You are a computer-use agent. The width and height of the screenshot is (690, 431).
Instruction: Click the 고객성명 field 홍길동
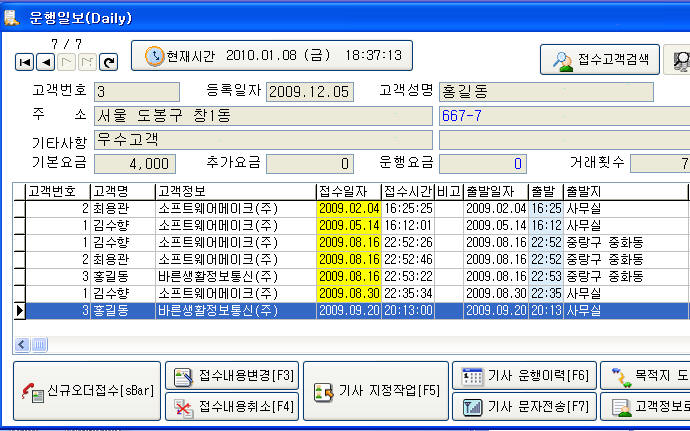[546, 92]
